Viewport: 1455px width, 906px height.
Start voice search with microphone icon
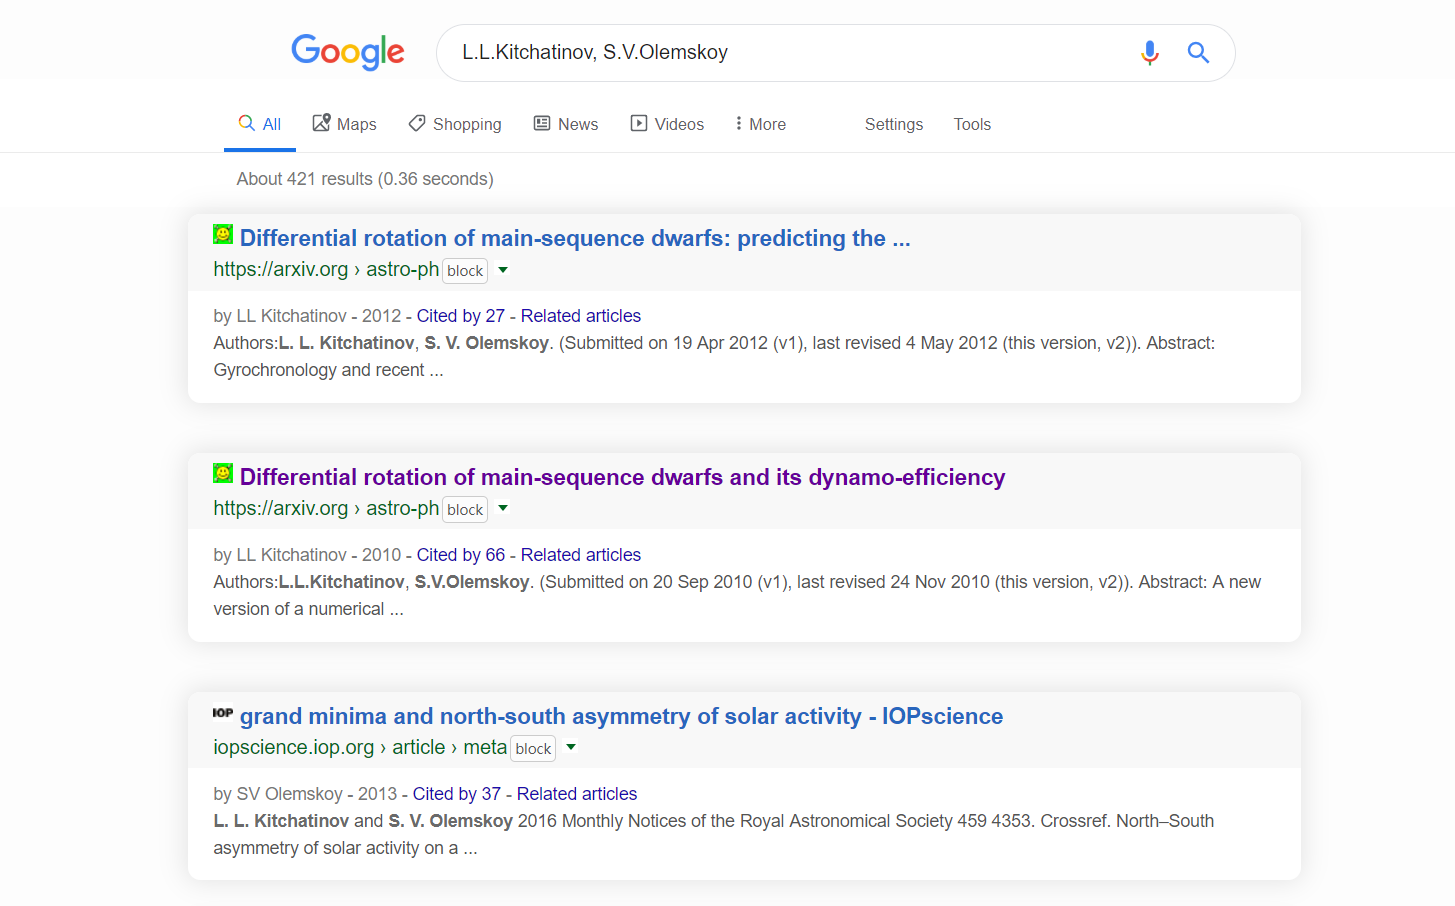1149,53
